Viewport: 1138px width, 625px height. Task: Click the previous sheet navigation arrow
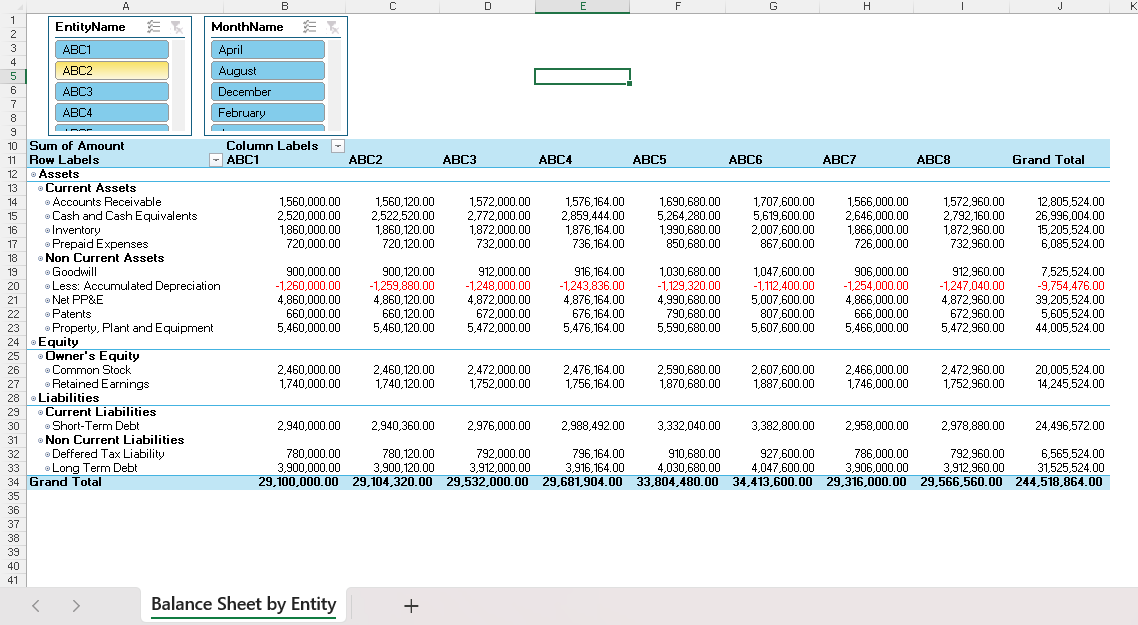click(36, 604)
